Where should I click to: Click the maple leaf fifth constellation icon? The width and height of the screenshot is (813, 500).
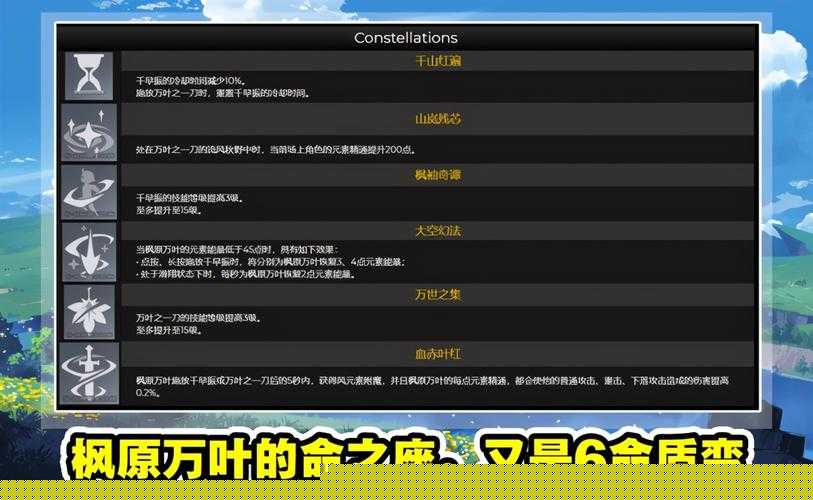89,312
